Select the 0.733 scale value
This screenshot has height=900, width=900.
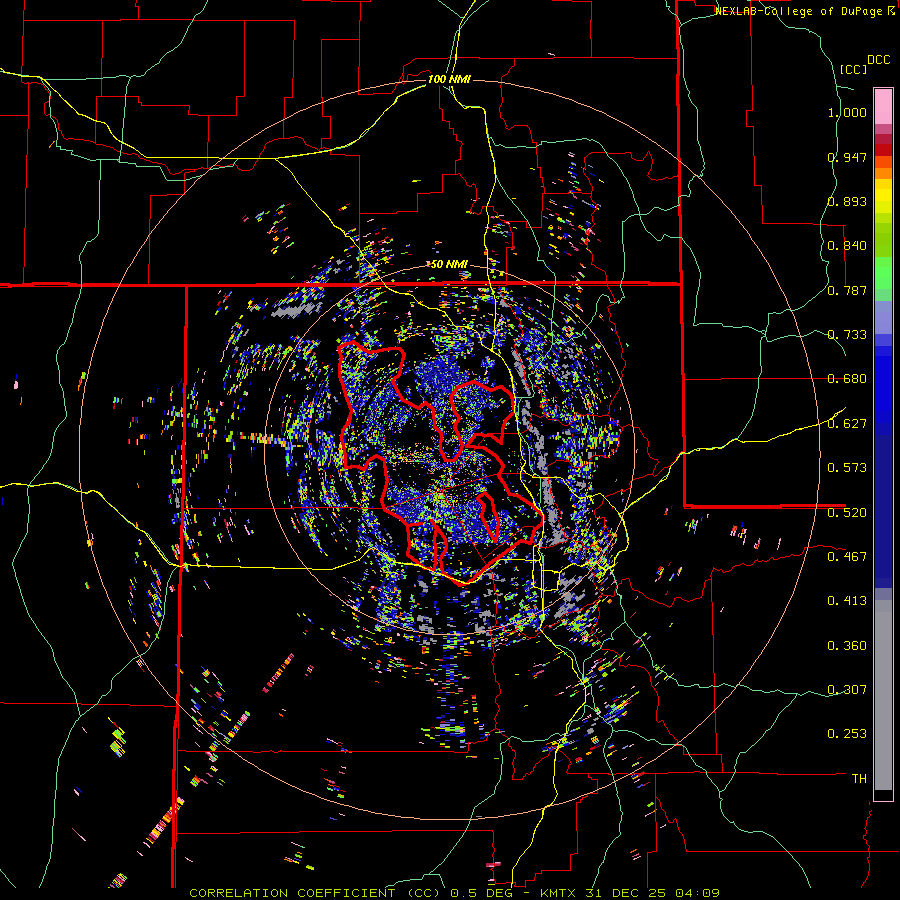(x=847, y=335)
